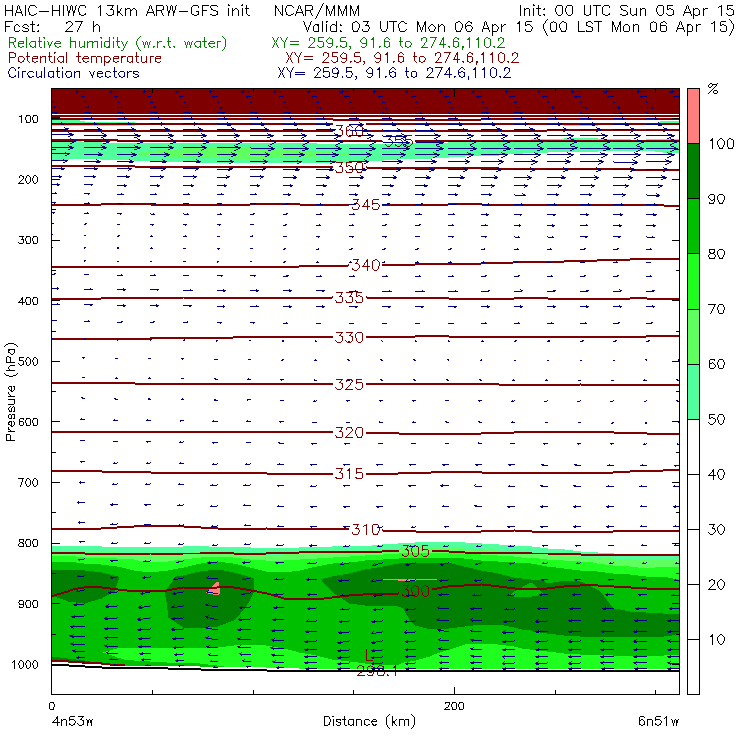Screen dimensions: 740x740
Task: Click the 300 contour label
Action: 415,591
